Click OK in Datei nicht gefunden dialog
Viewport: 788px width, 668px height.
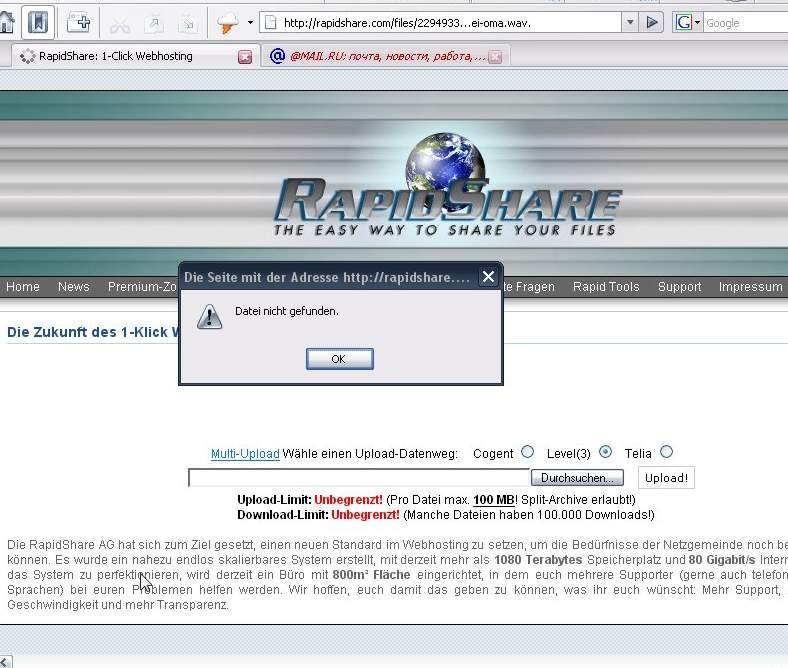(x=339, y=359)
